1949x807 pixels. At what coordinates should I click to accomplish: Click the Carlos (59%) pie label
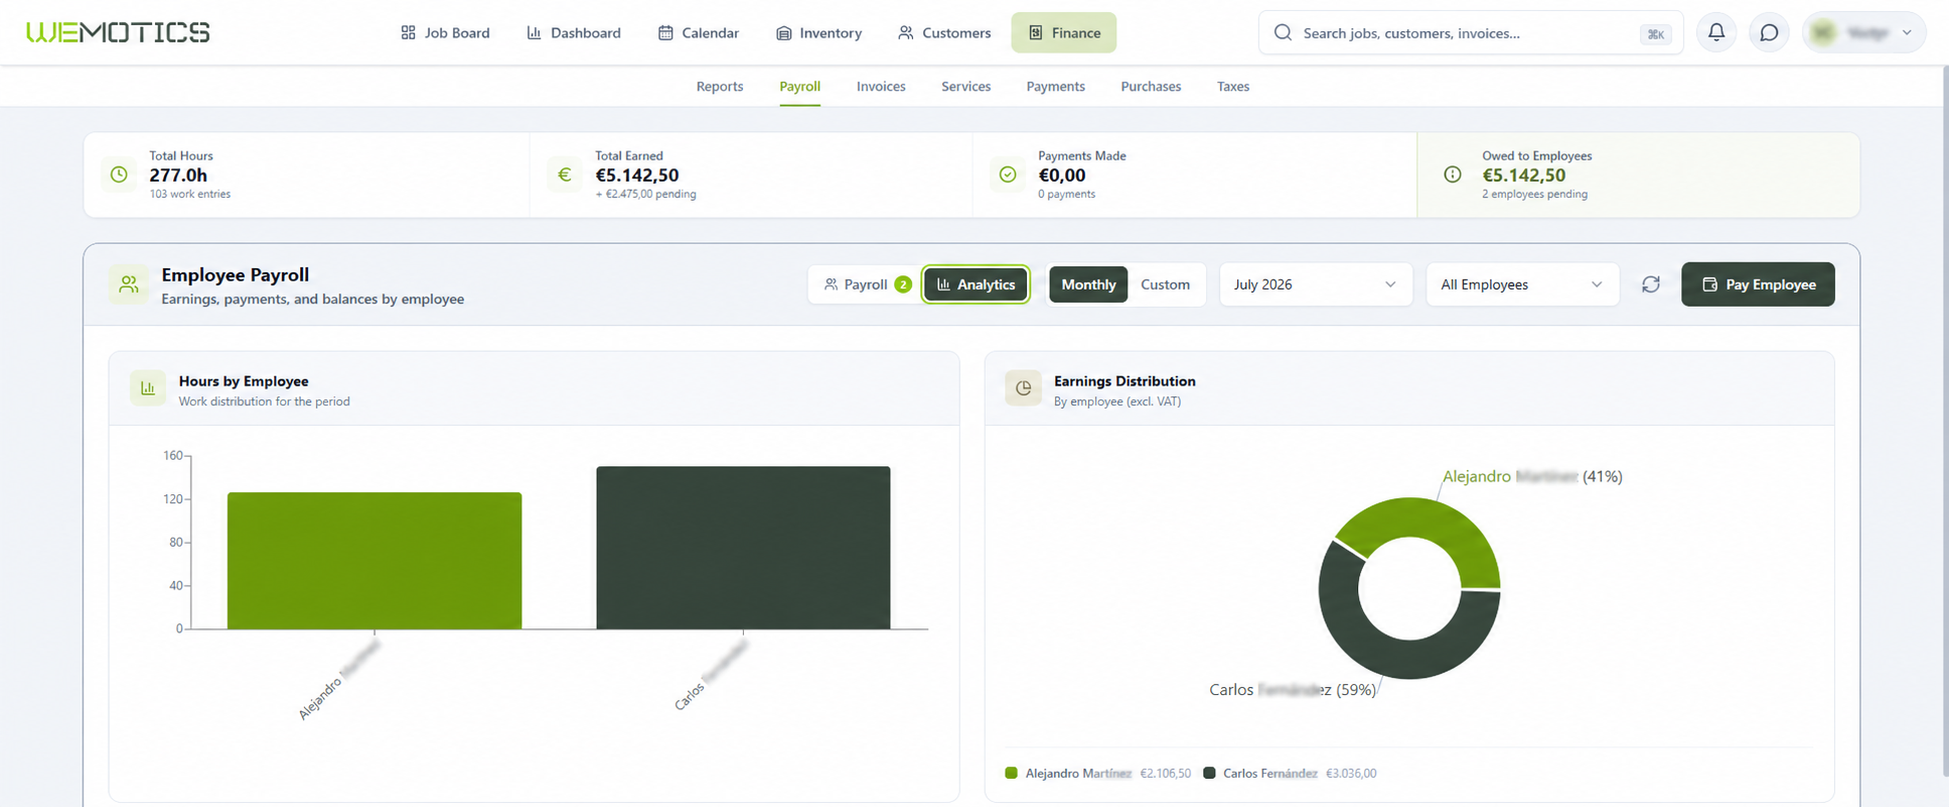[x=1292, y=689]
